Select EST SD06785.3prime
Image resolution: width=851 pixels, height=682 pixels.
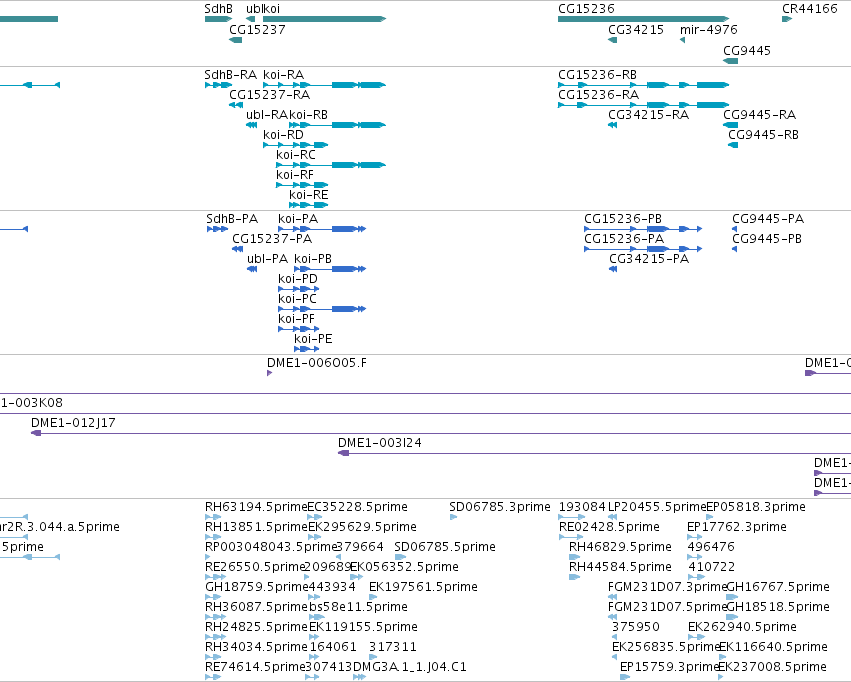(x=500, y=507)
